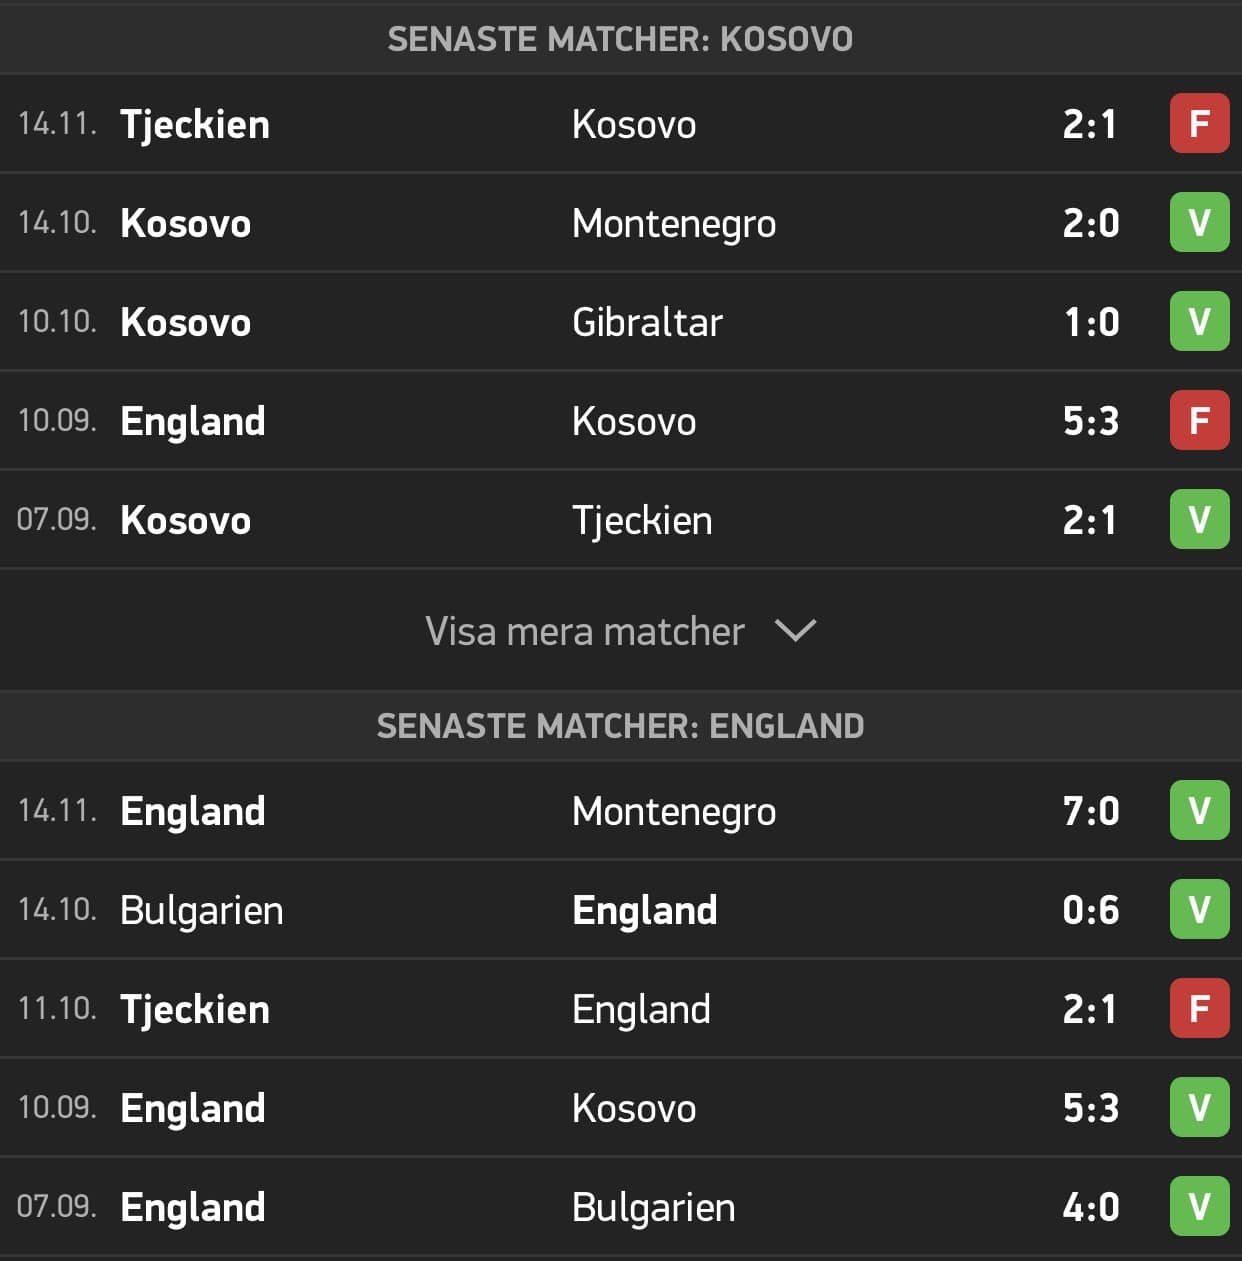Click the 2:1 score of Tjeckien–England
This screenshot has width=1242, height=1261.
[x=1089, y=1009]
